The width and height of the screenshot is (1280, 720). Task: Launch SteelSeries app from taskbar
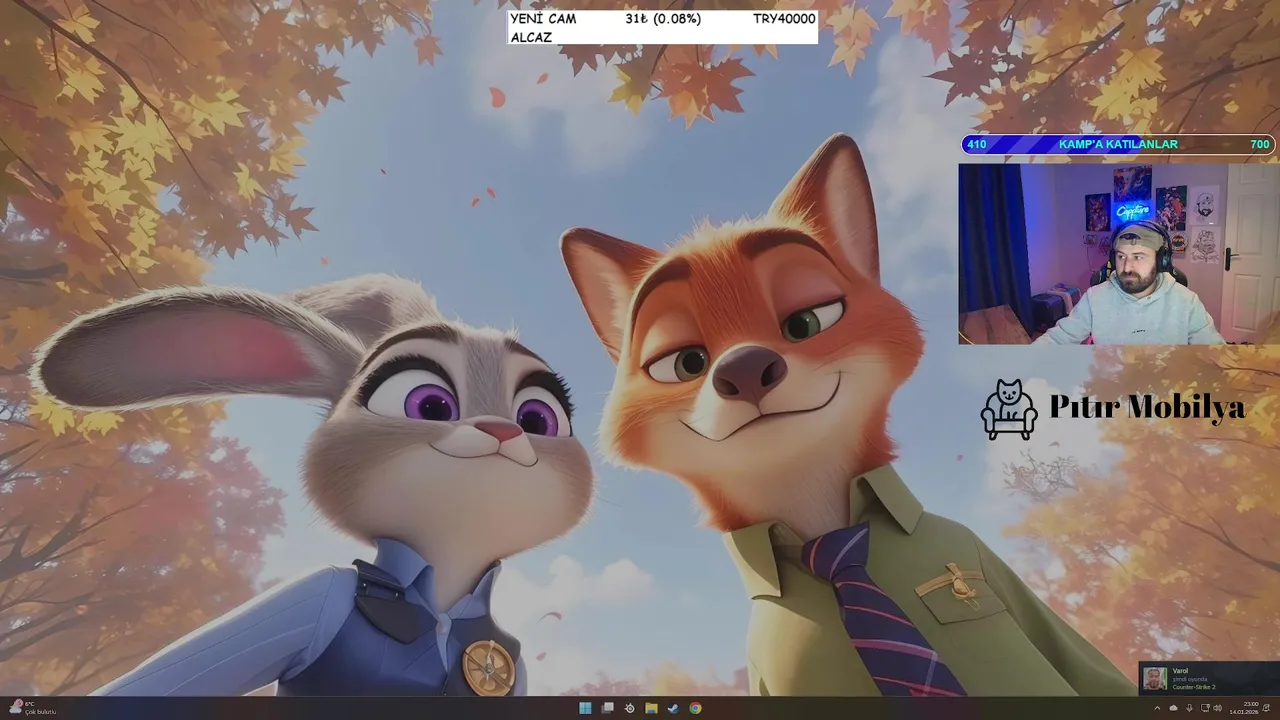coord(629,708)
